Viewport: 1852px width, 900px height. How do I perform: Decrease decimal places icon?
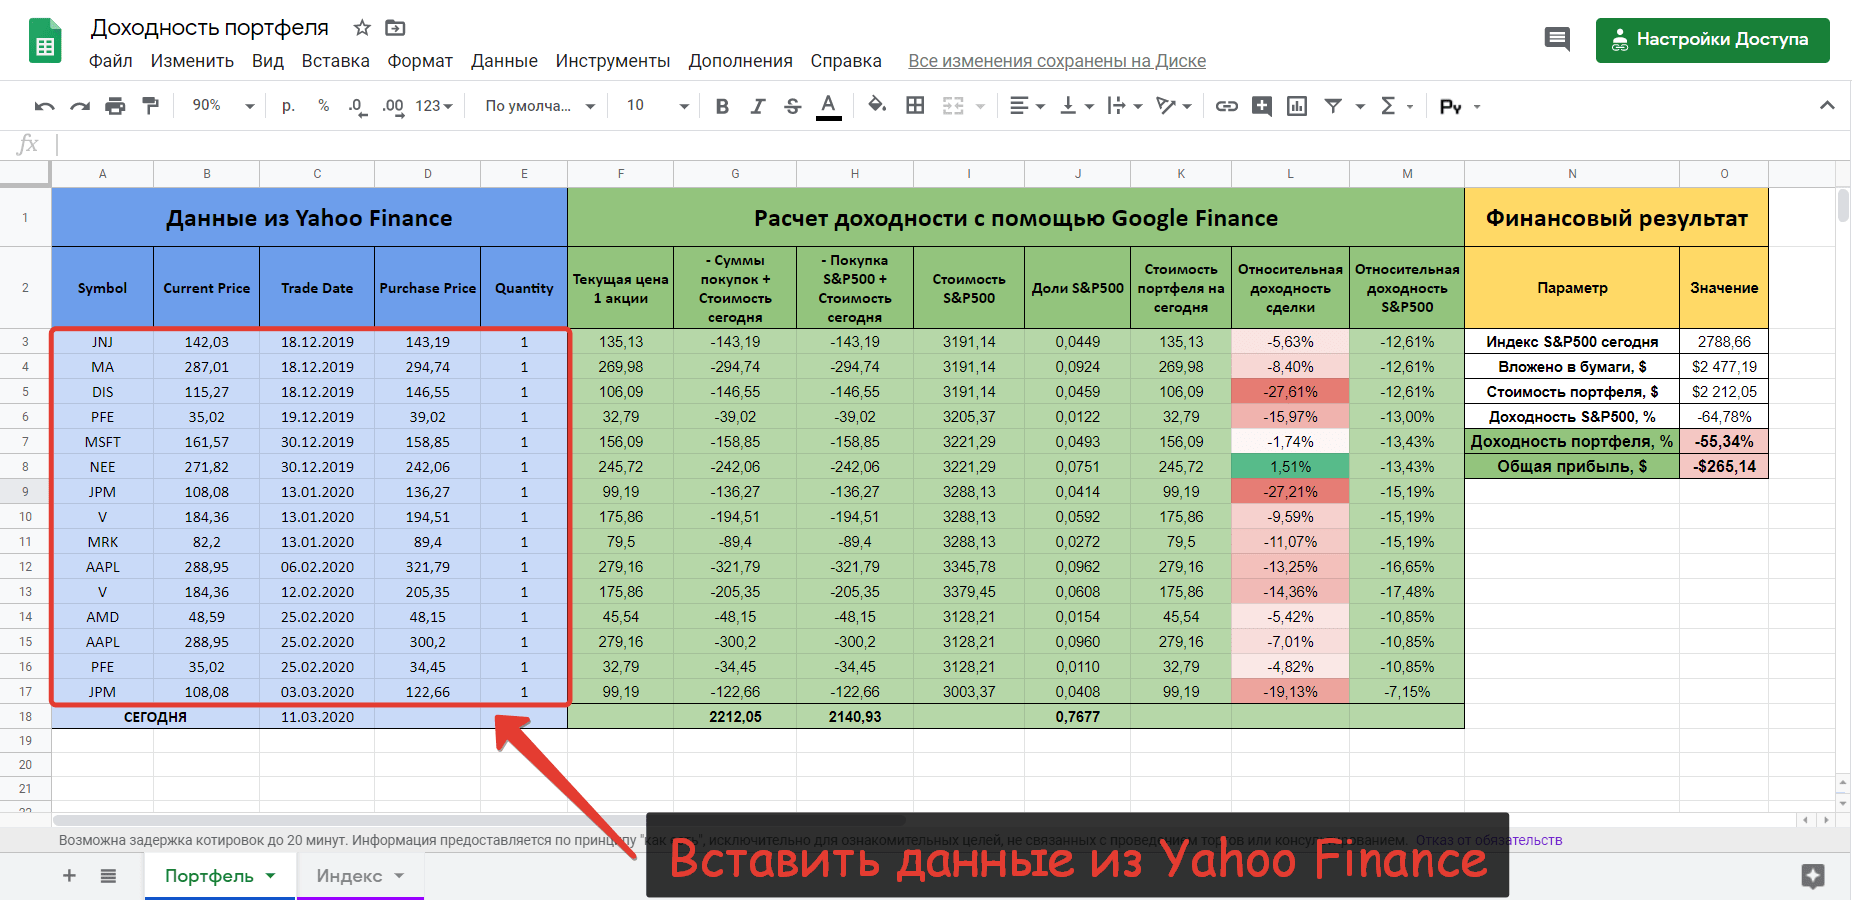pyautogui.click(x=357, y=106)
